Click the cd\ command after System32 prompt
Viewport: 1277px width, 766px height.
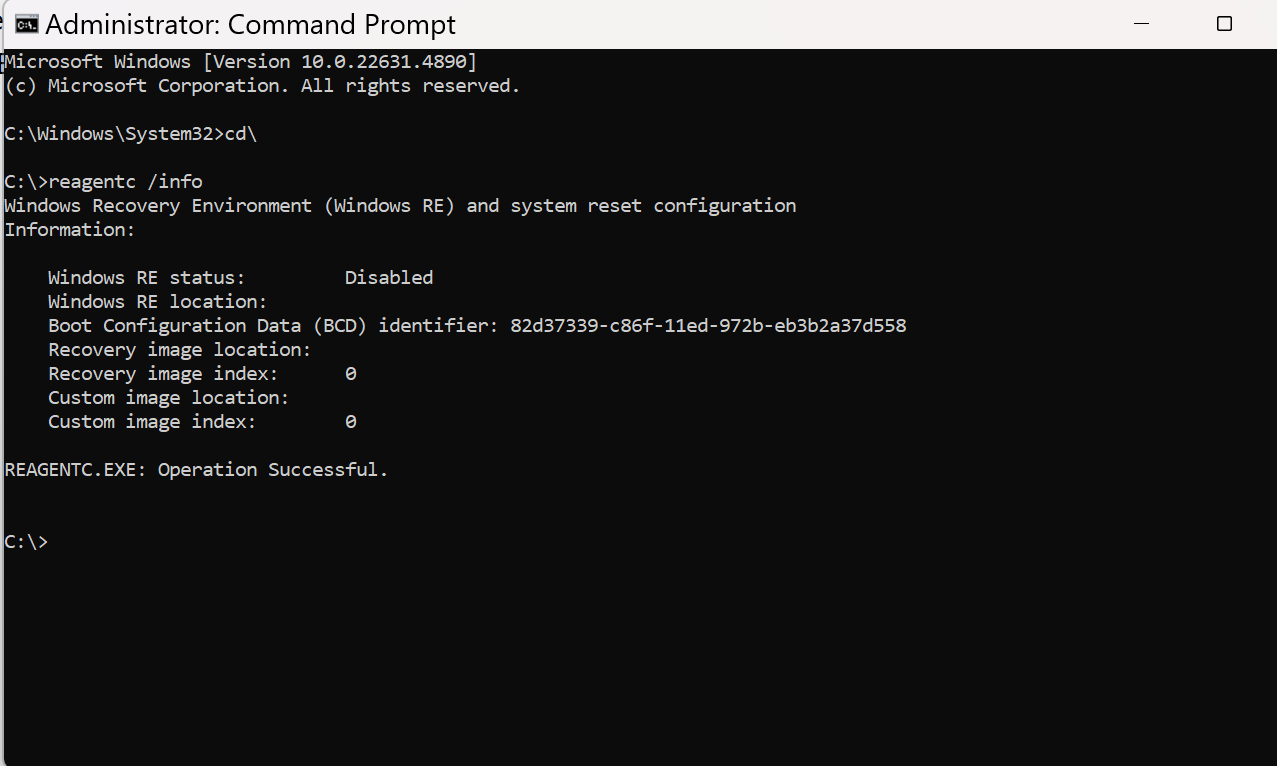[241, 134]
